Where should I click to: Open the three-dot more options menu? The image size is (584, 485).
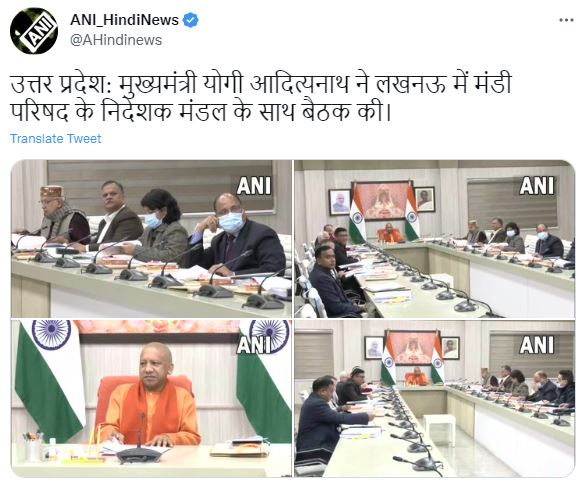566,20
